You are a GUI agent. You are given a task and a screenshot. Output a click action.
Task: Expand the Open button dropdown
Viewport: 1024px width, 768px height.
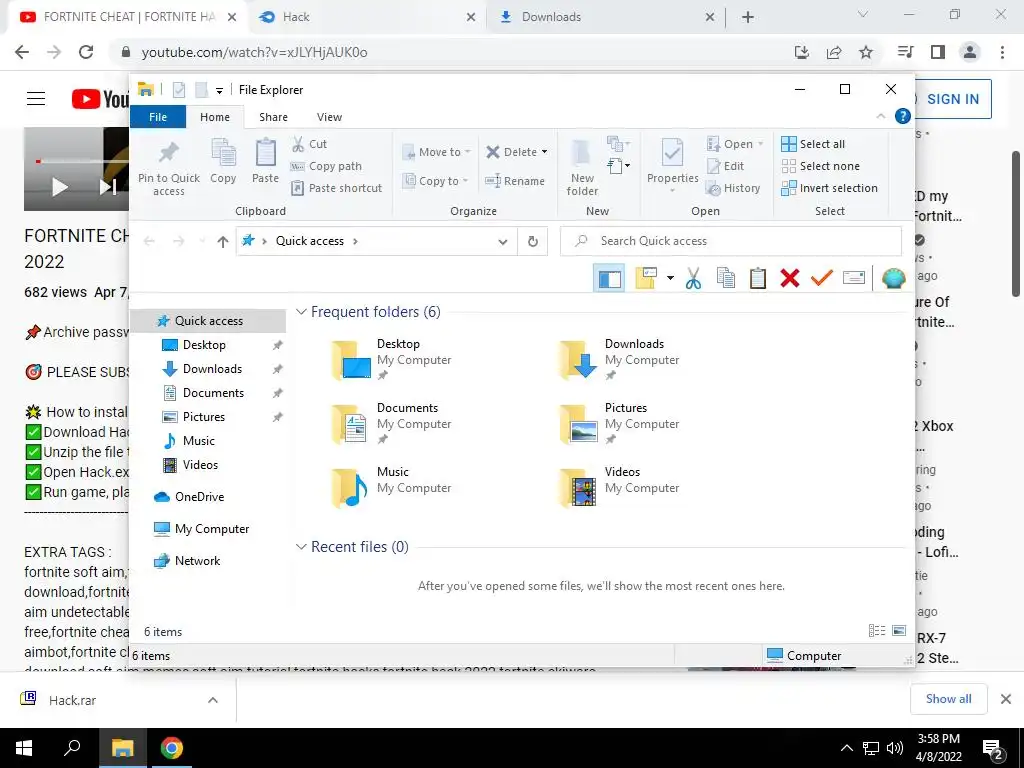click(760, 144)
